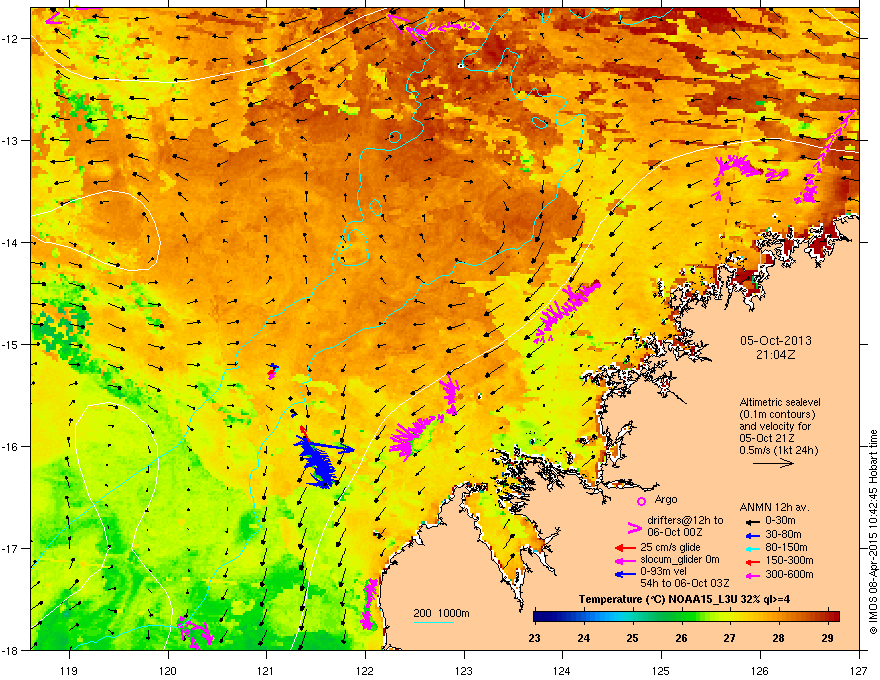Click the longitude axis label 124
Screen dimensions: 880x680
click(562, 670)
